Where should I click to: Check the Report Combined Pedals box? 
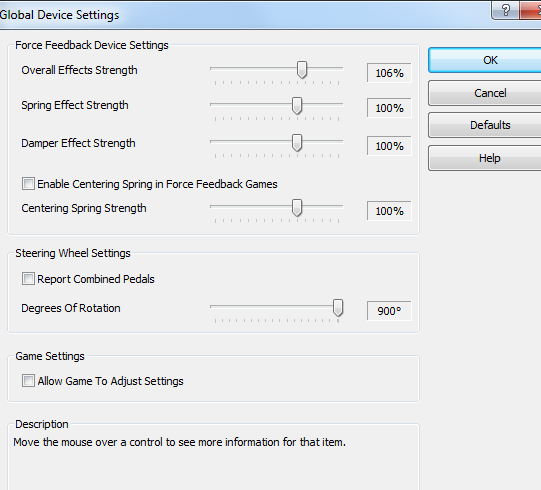[x=28, y=278]
